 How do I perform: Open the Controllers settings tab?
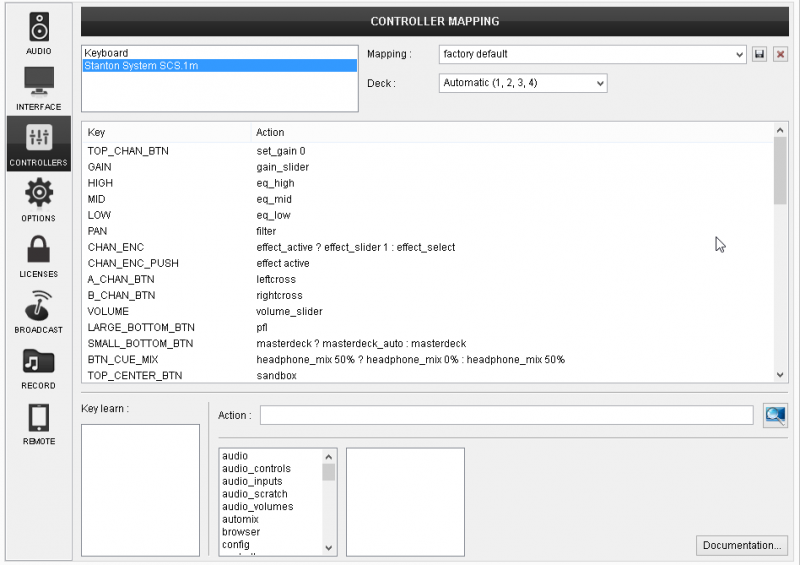[x=39, y=144]
